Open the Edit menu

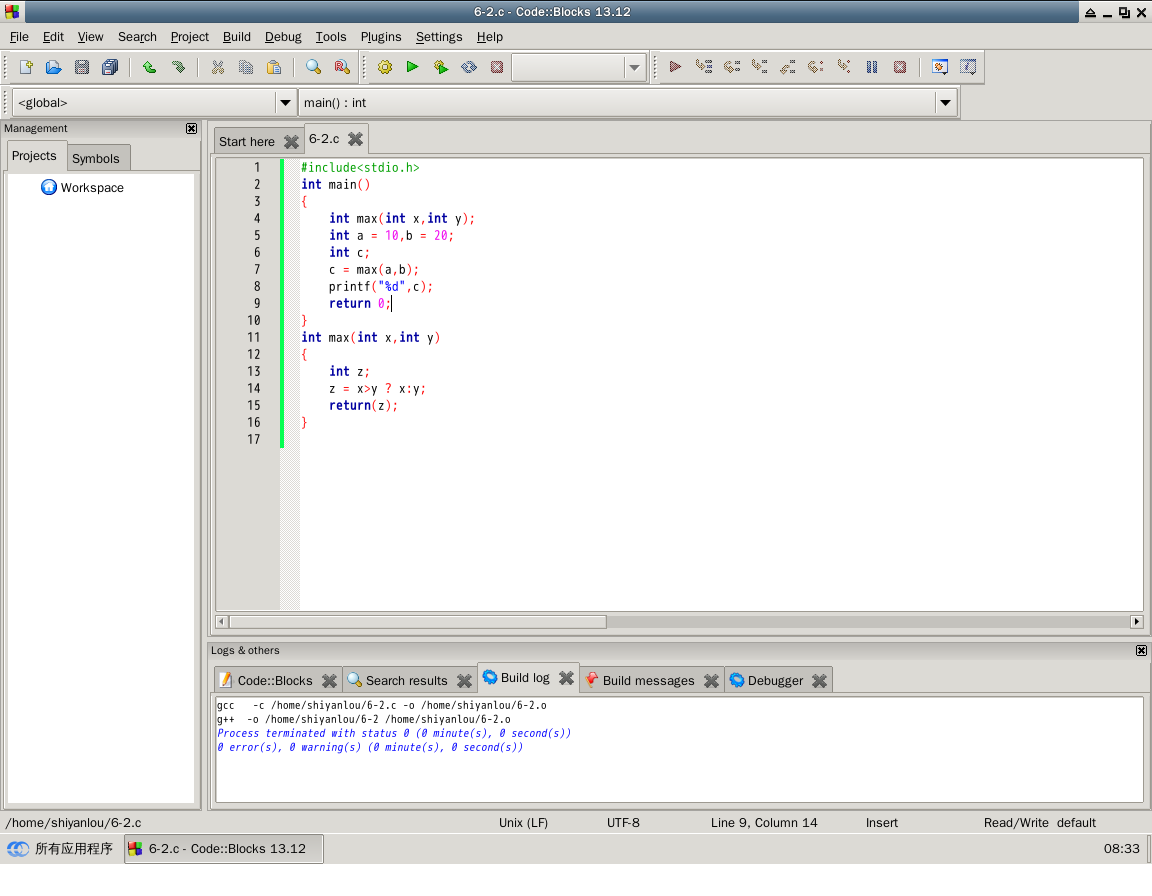53,37
